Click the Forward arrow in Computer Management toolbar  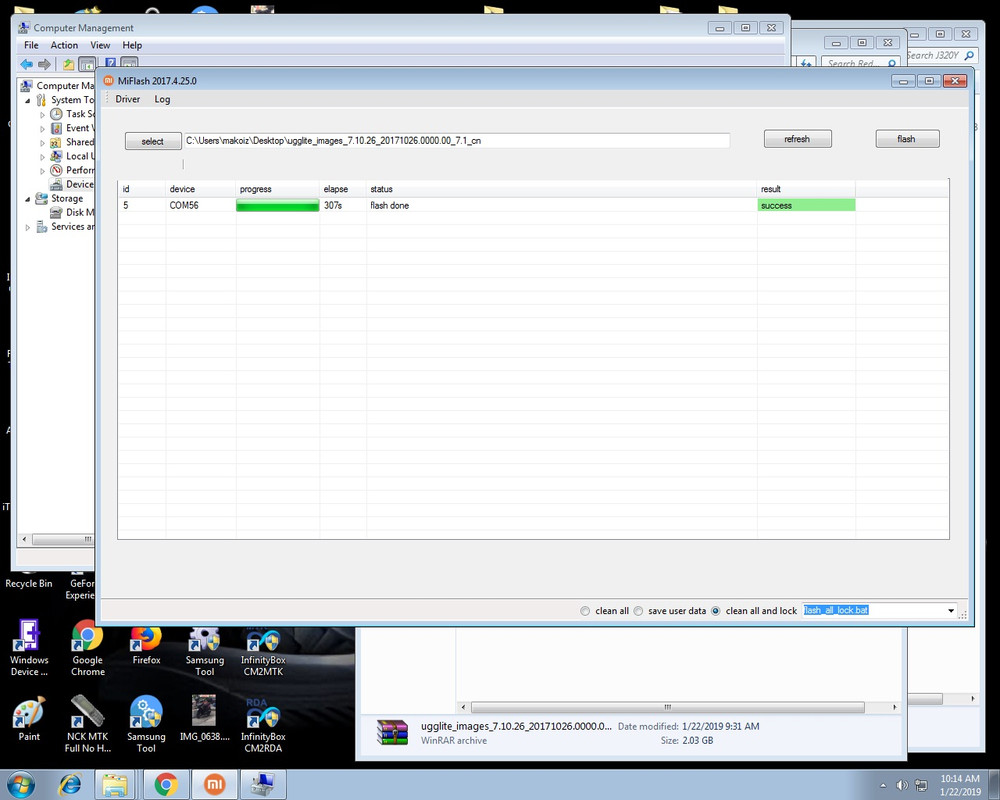(44, 64)
